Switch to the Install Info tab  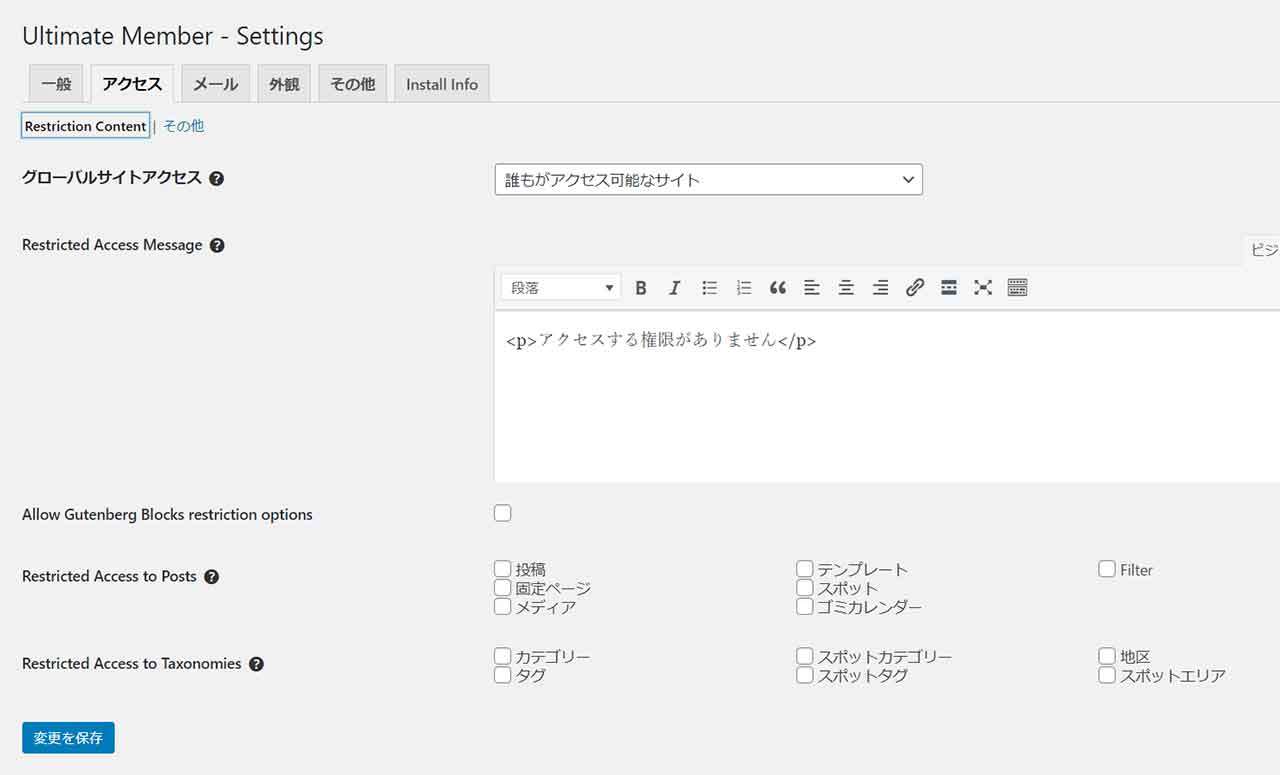tap(442, 84)
